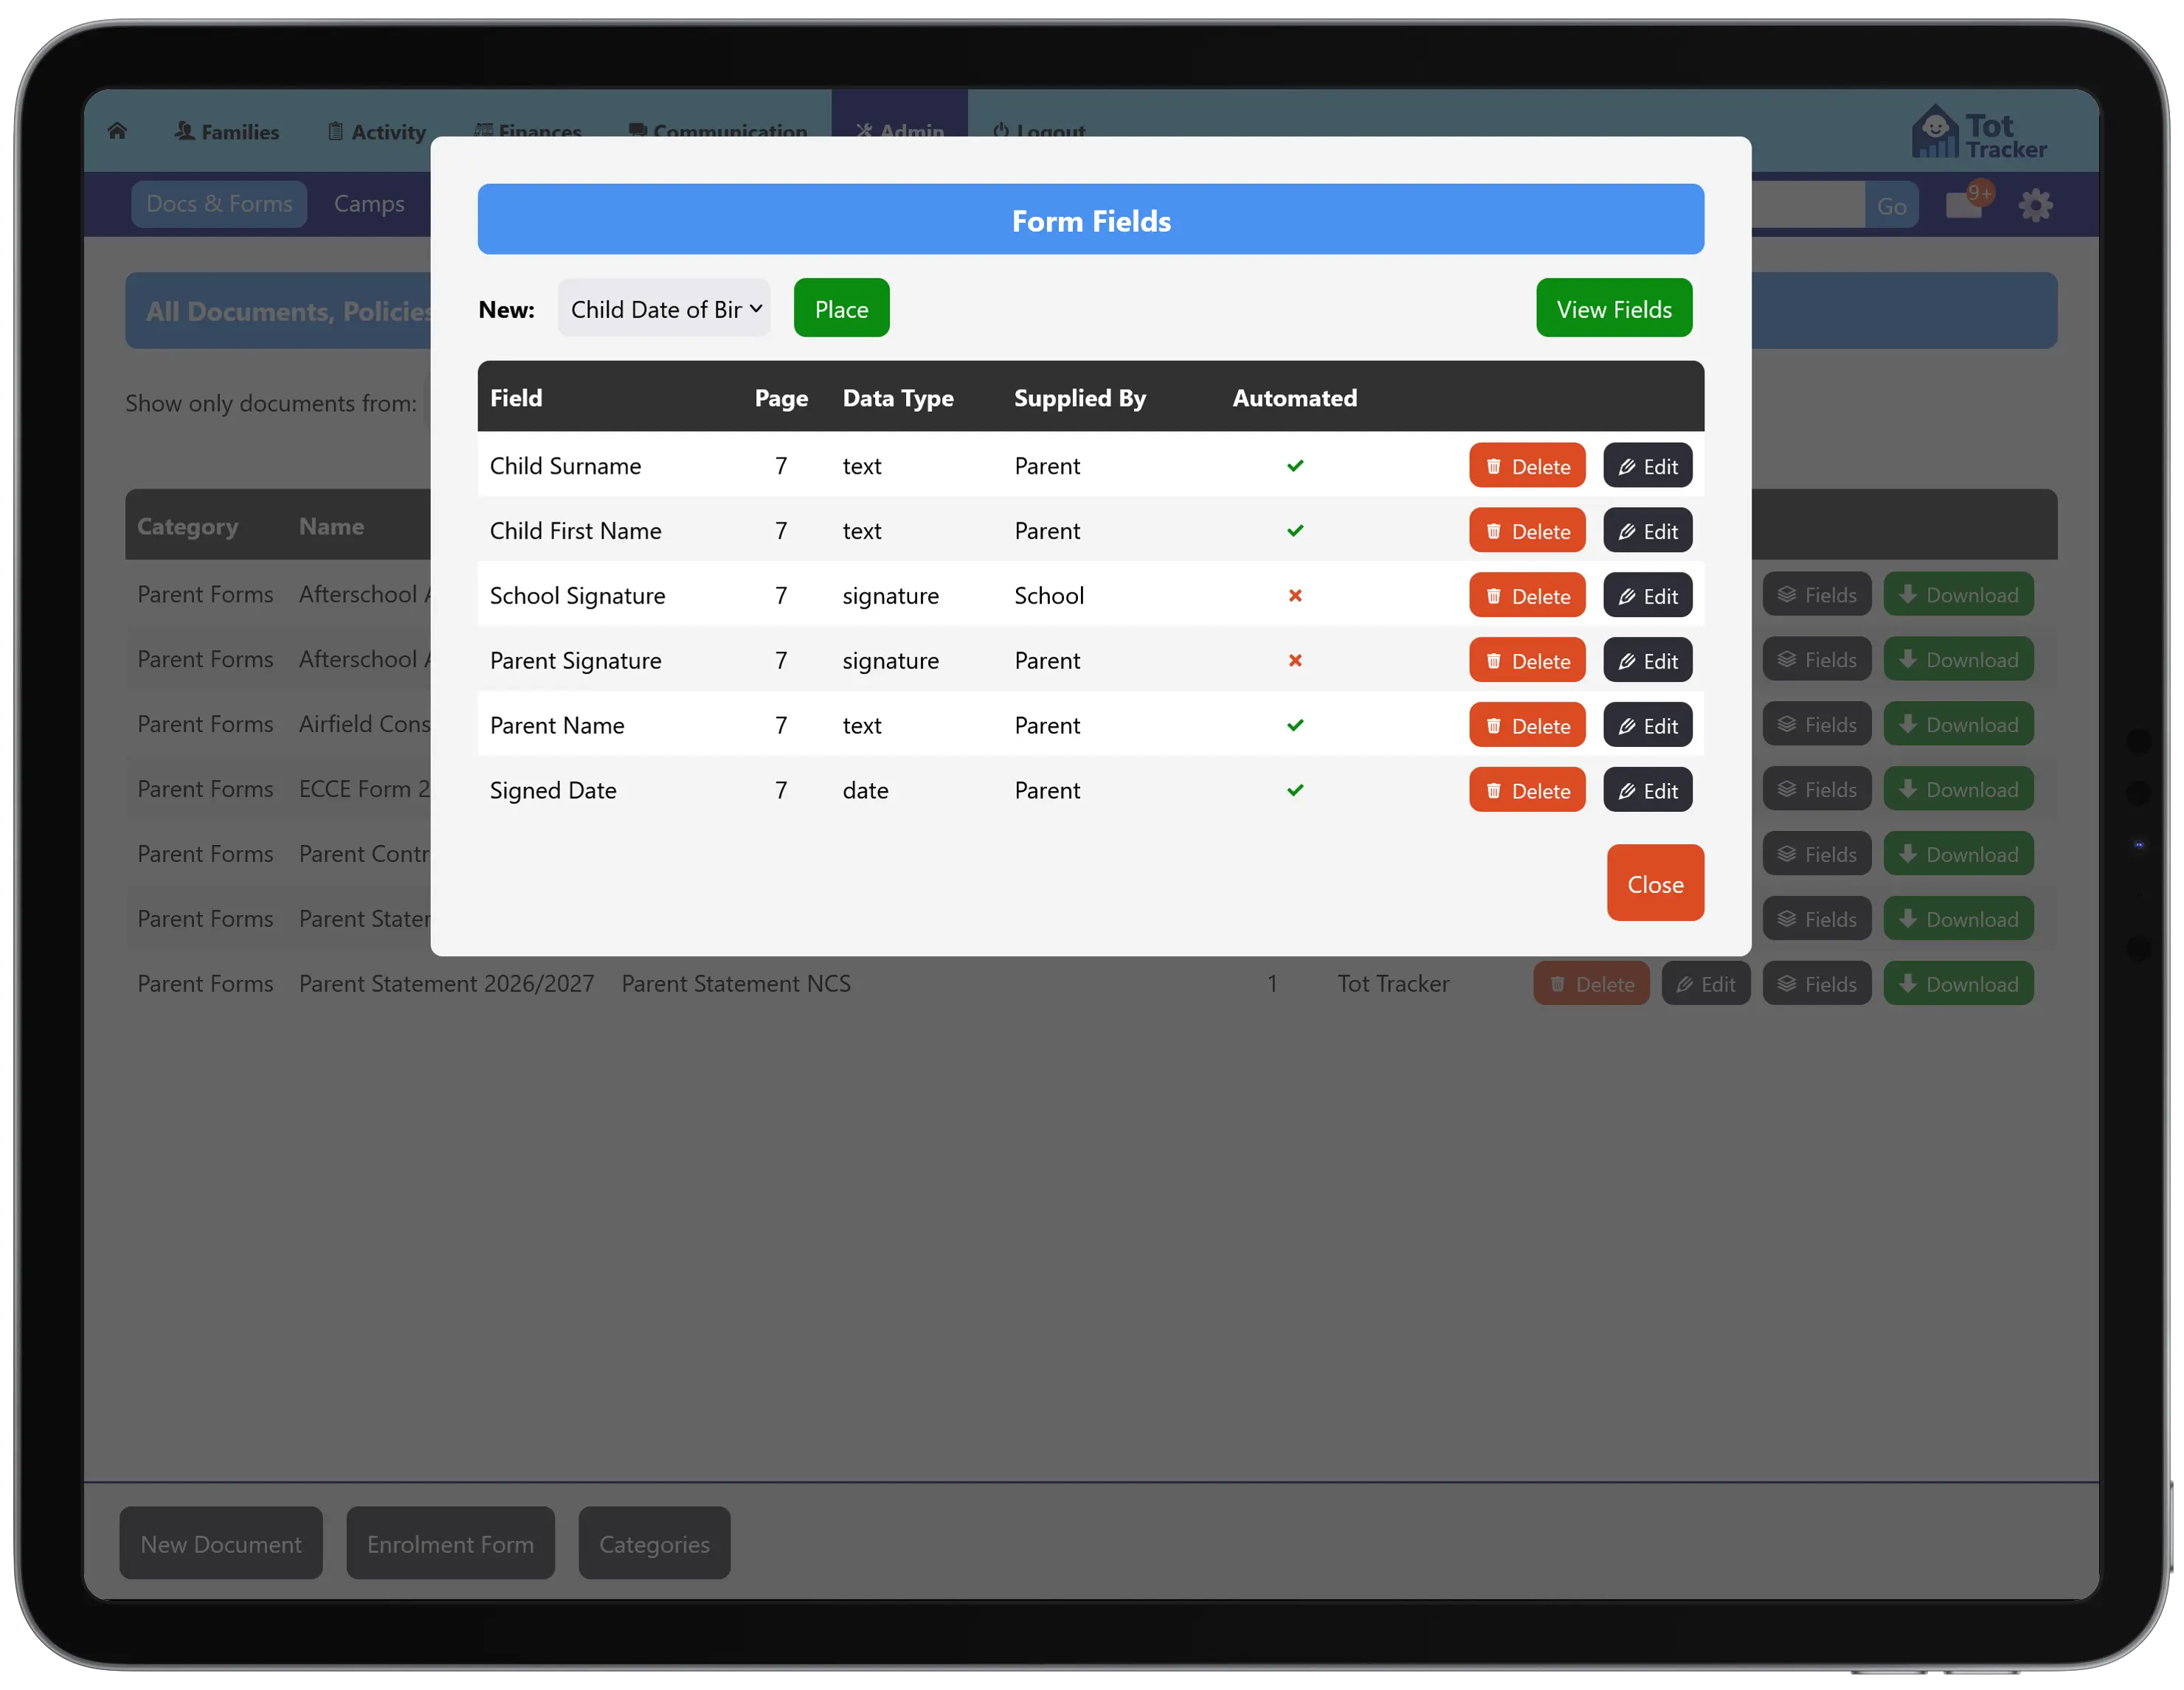Click the Data Type column header

tap(898, 398)
